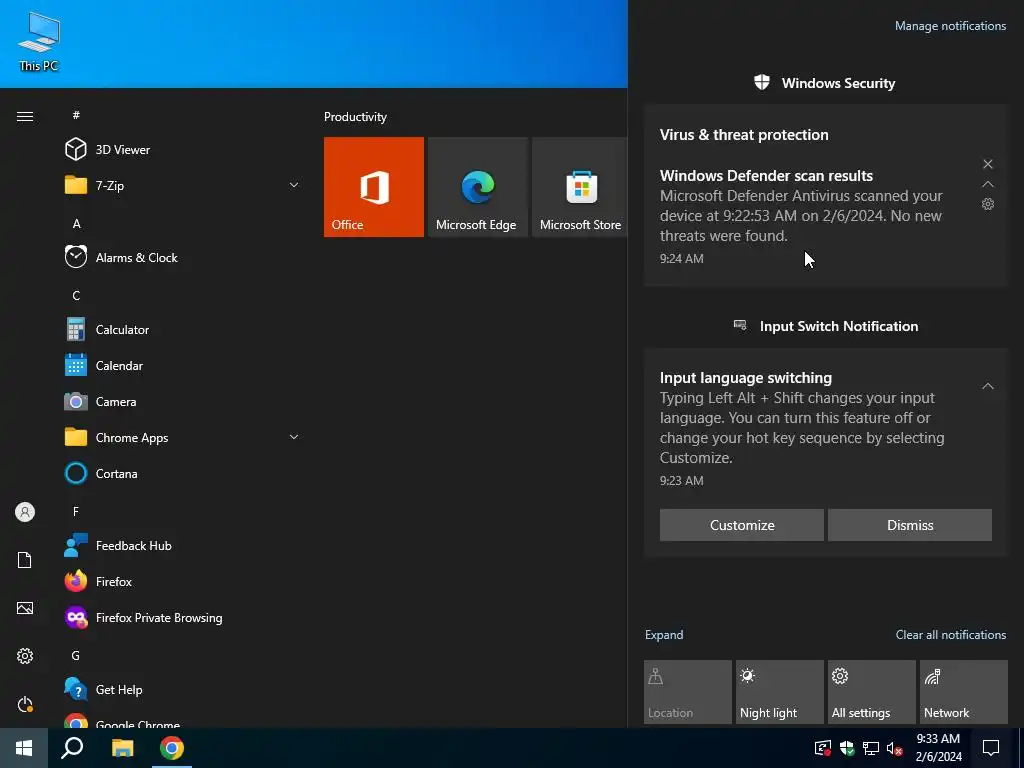Image resolution: width=1024 pixels, height=768 pixels.
Task: Expand the Start menu hamburger navigation
Action: pos(25,117)
